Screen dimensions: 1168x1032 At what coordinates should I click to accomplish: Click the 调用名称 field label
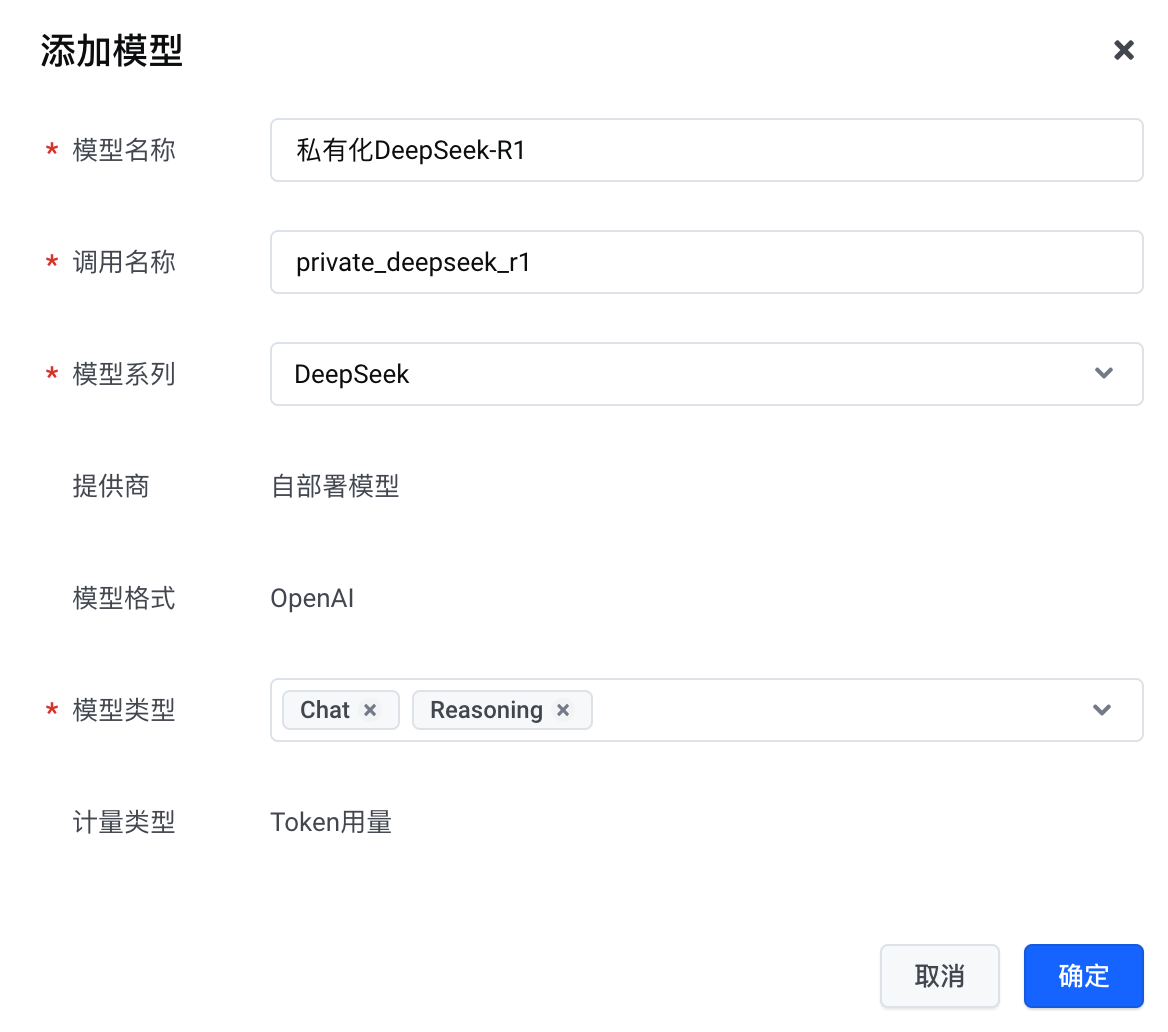tap(124, 262)
